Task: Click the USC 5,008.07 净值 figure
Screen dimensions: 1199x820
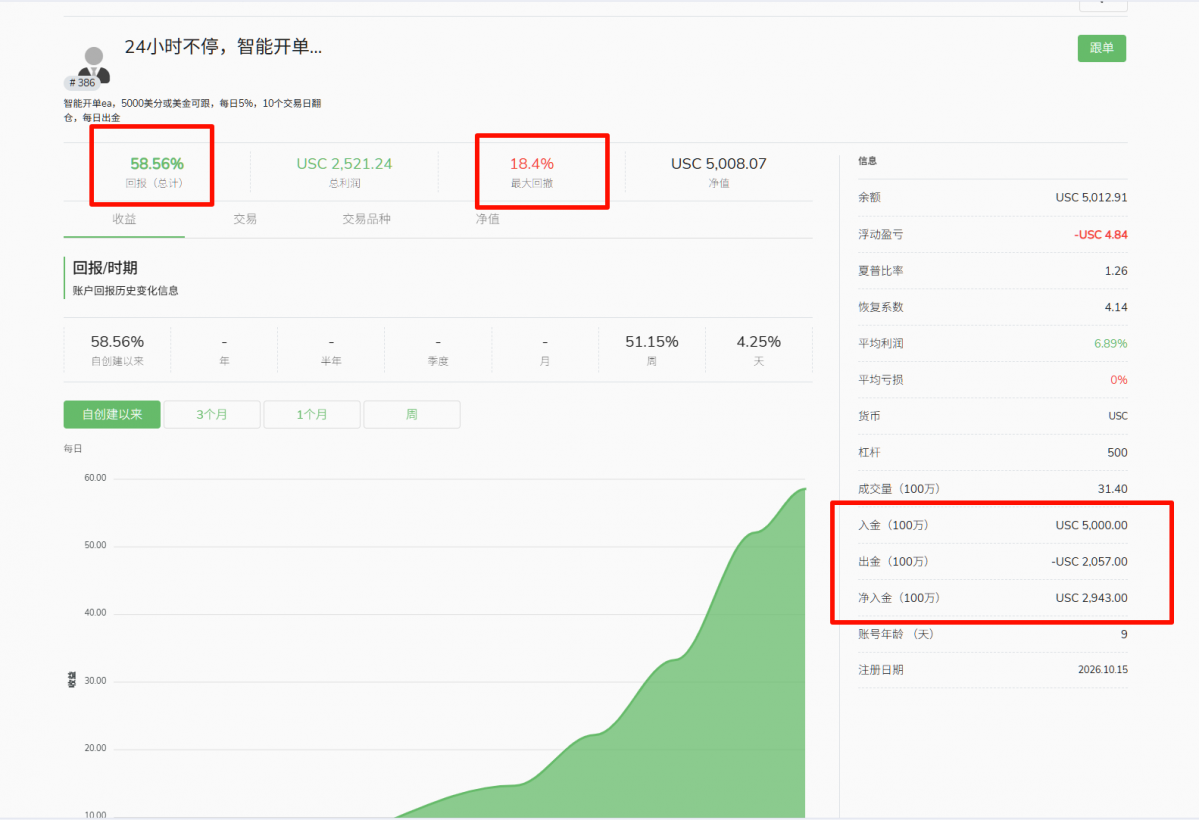Action: pos(719,164)
